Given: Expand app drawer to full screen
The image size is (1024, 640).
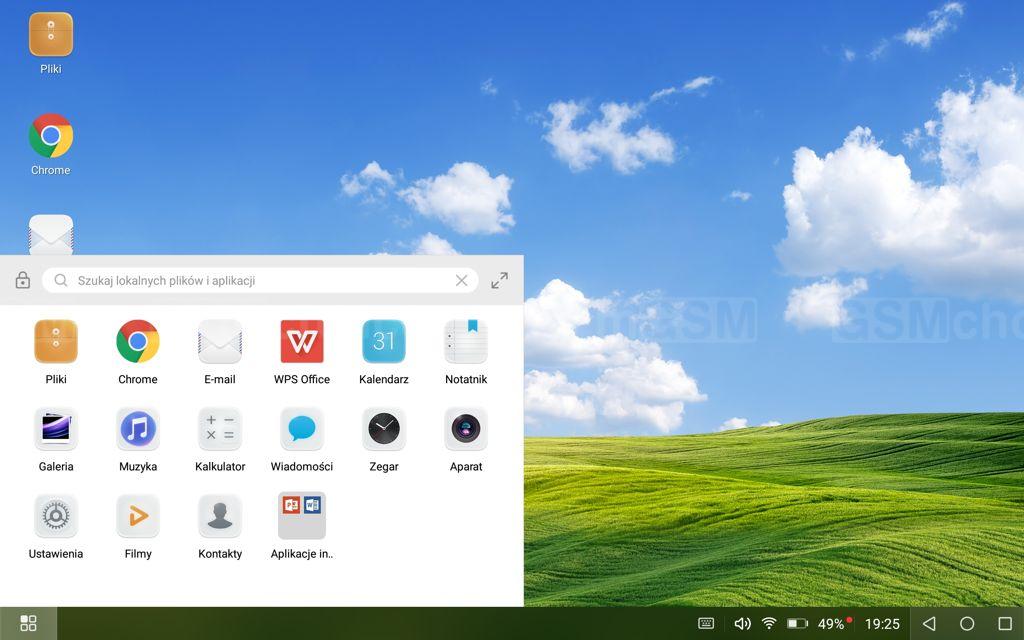Looking at the screenshot, I should 499,281.
